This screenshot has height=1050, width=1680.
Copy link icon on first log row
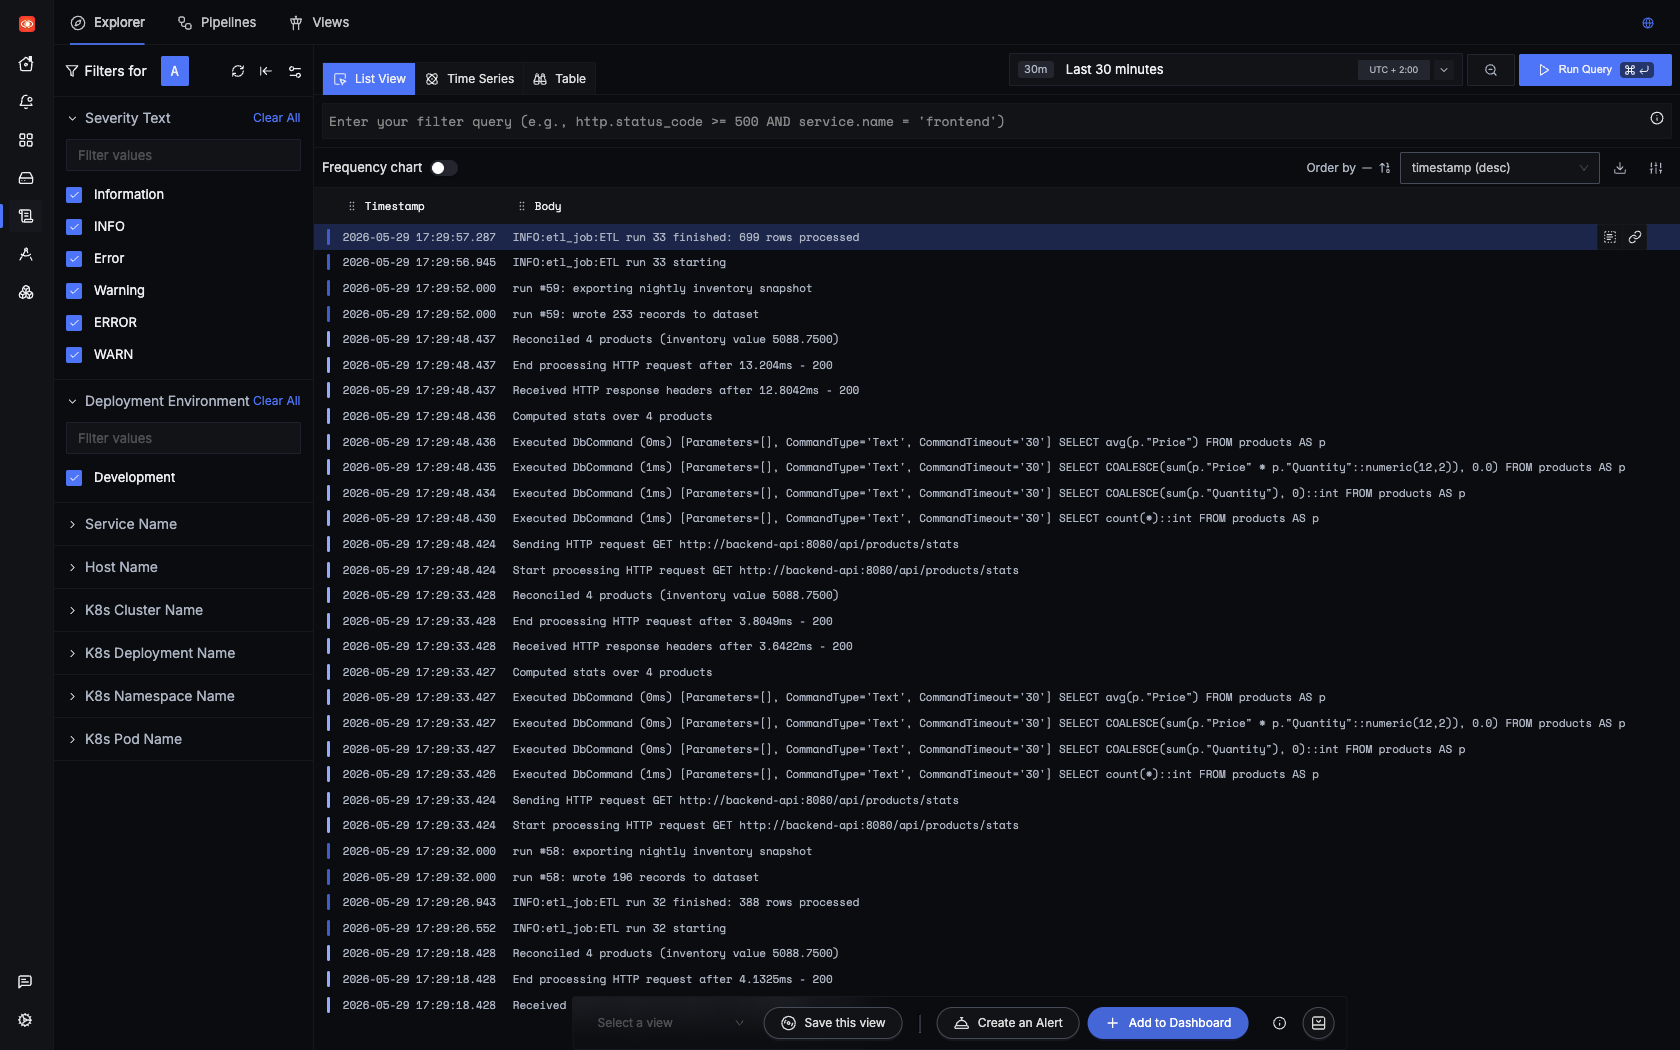[x=1635, y=237]
